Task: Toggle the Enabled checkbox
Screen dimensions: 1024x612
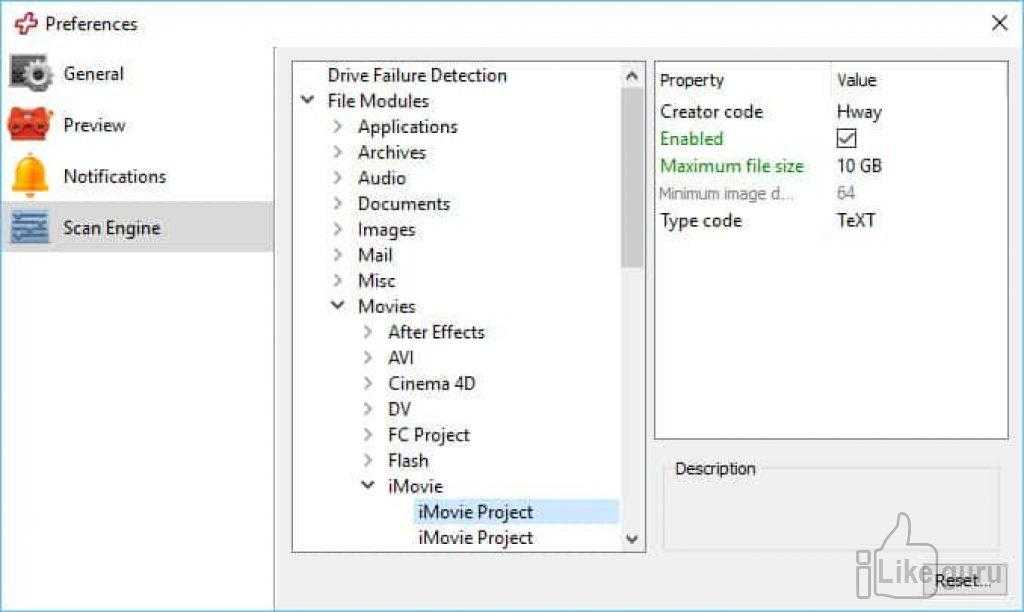Action: [846, 139]
